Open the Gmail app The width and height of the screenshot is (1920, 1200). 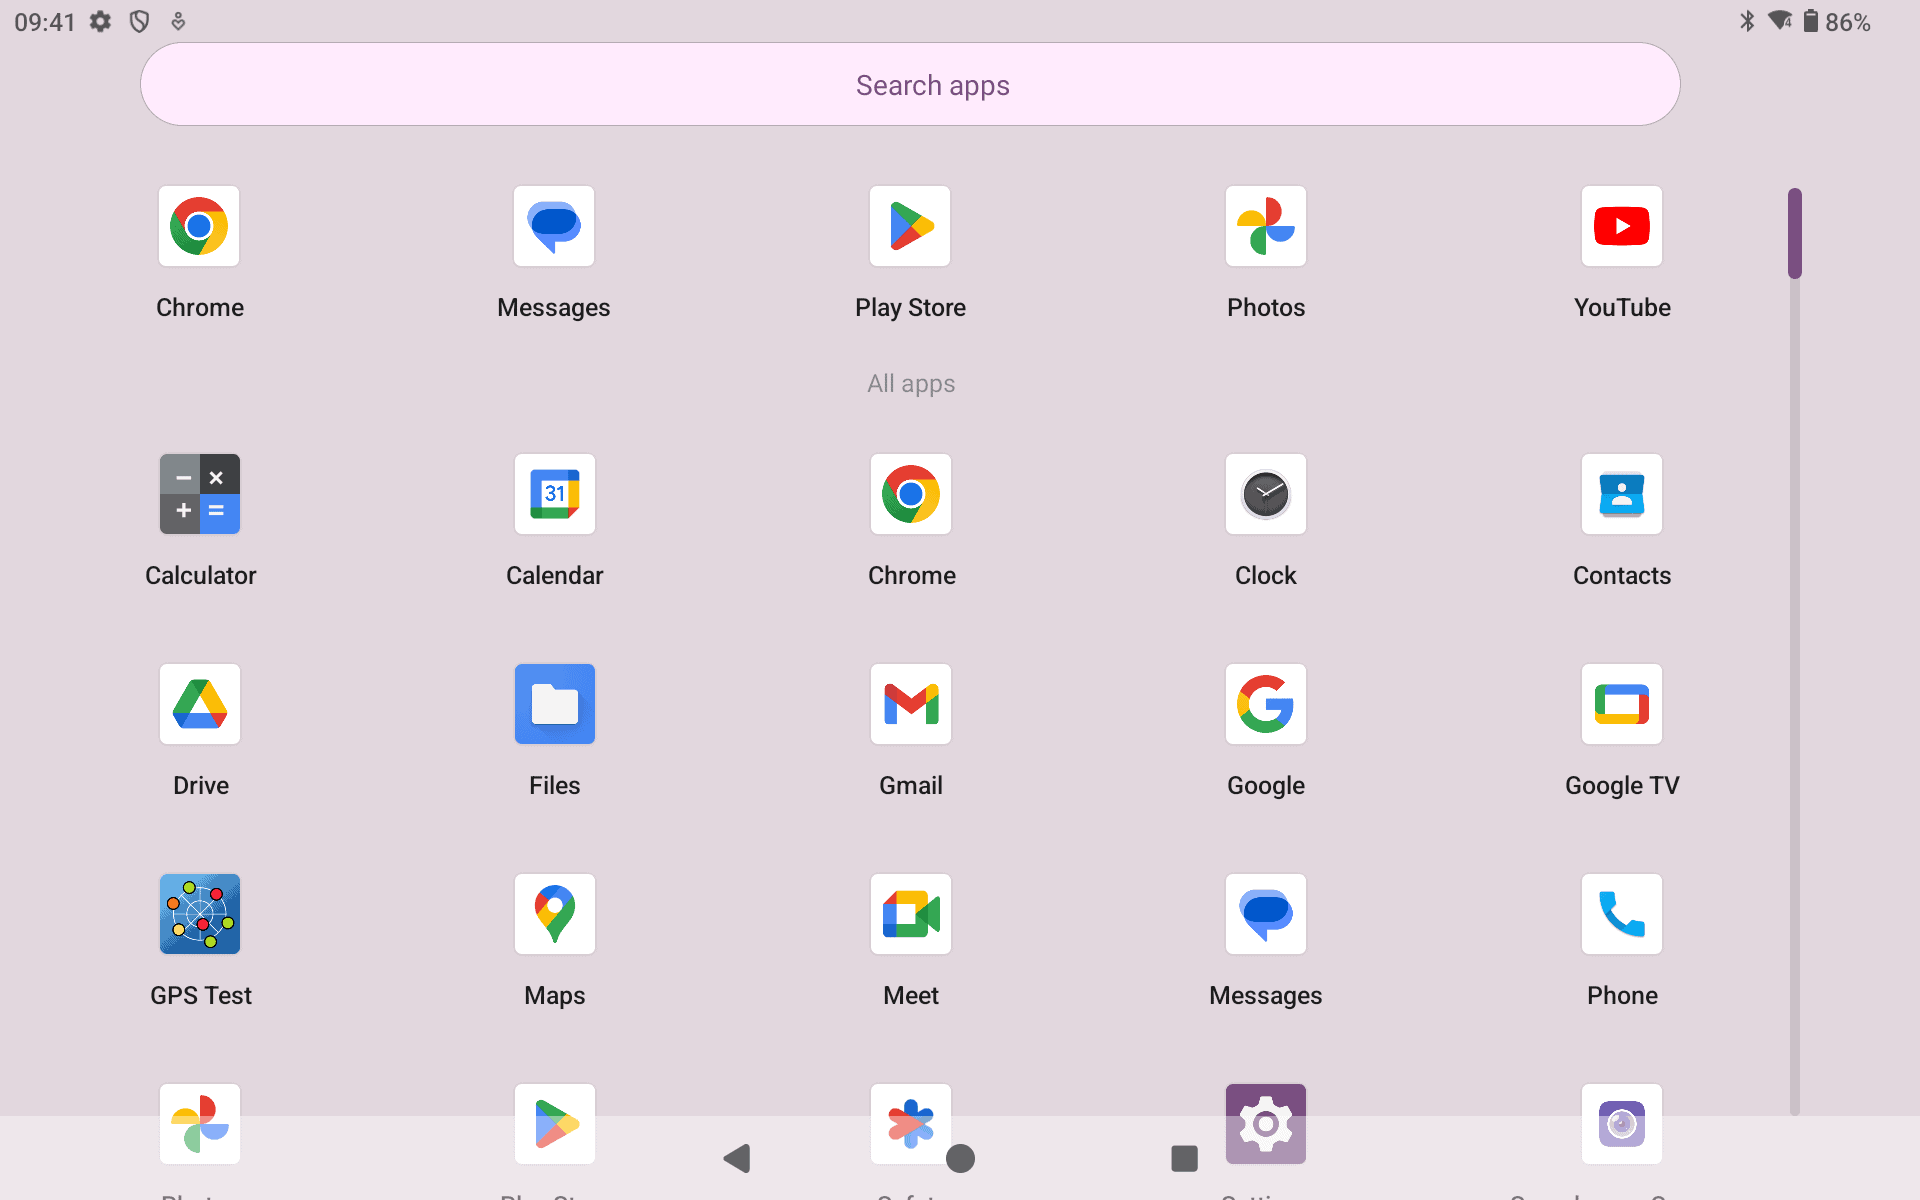click(911, 704)
